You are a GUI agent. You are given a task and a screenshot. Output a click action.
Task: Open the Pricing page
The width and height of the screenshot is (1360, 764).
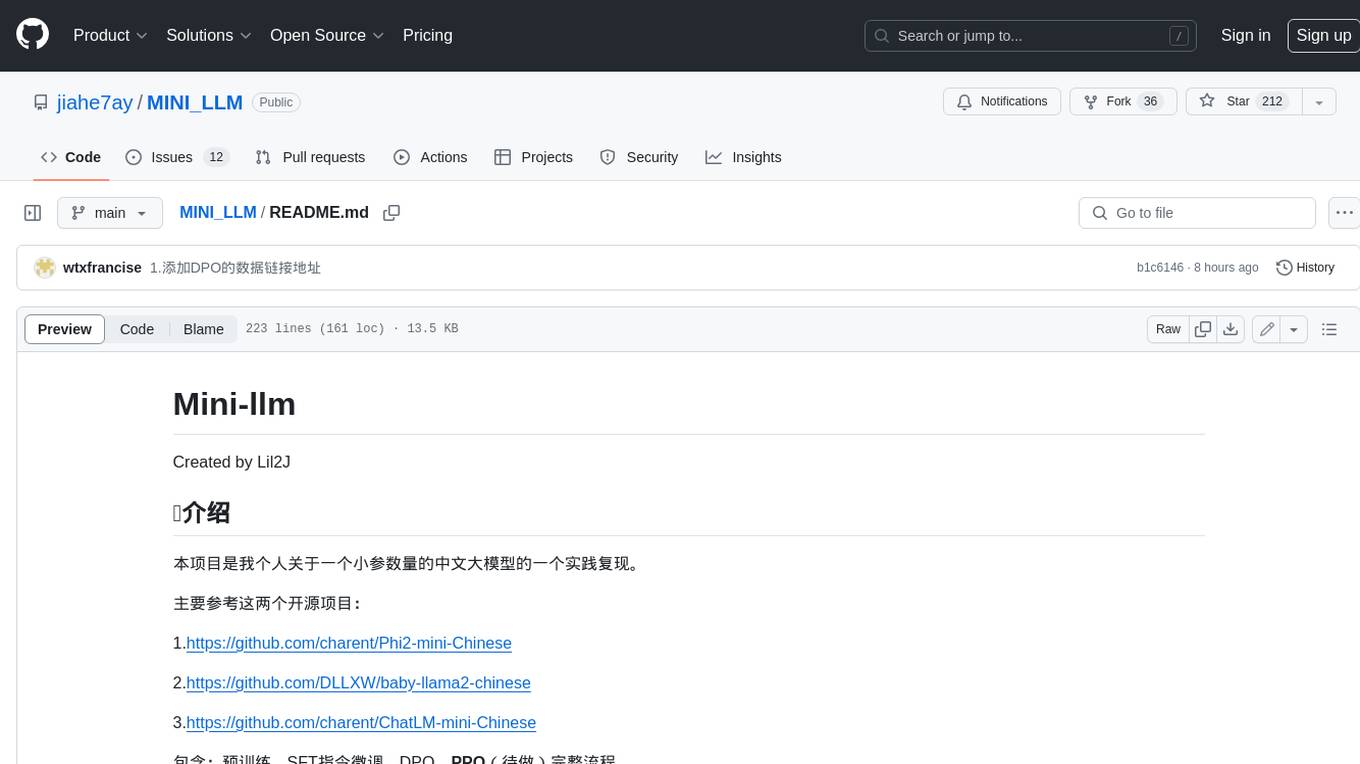pyautogui.click(x=427, y=35)
